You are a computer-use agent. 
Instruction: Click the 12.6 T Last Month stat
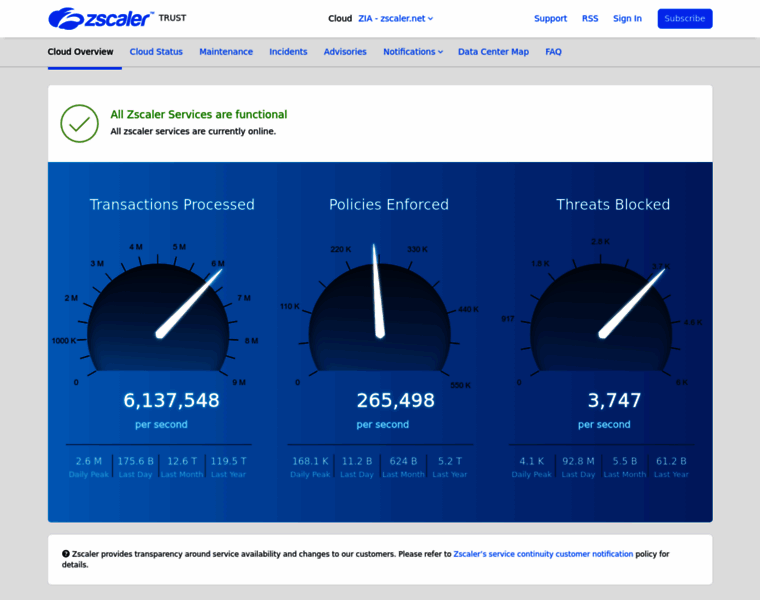point(182,467)
